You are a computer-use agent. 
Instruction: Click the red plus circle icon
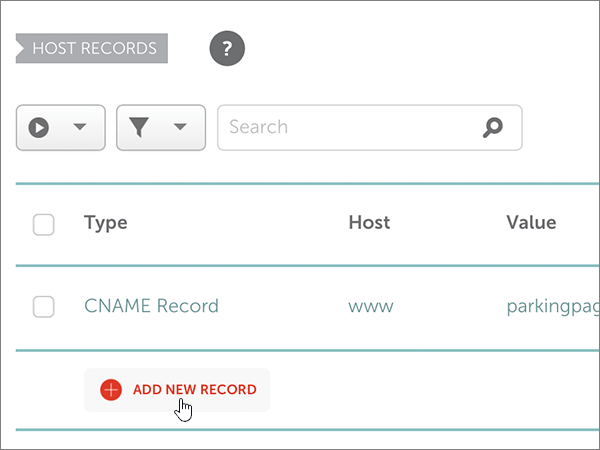click(111, 390)
